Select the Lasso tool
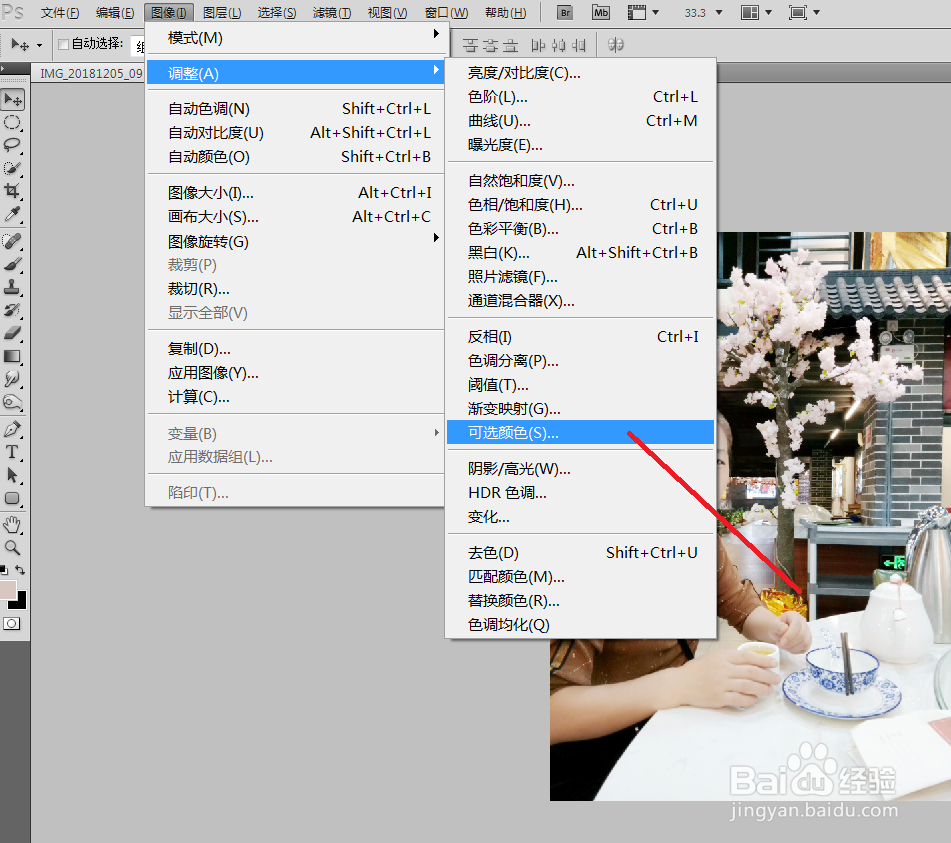This screenshot has width=951, height=843. (13, 146)
